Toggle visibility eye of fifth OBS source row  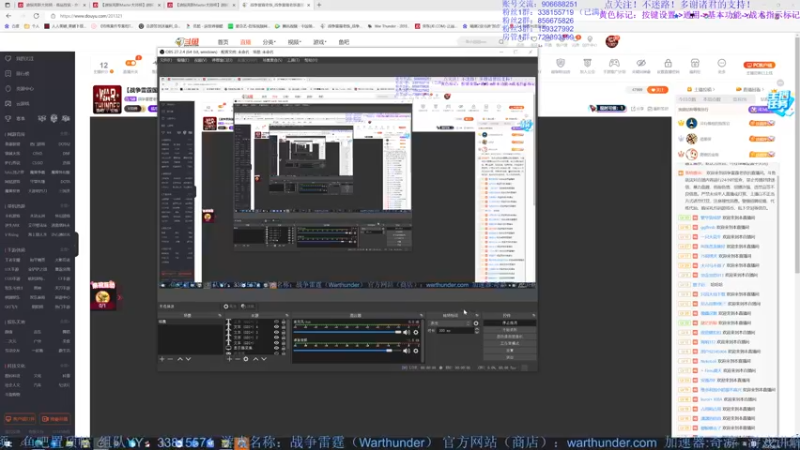pyautogui.click(x=277, y=342)
